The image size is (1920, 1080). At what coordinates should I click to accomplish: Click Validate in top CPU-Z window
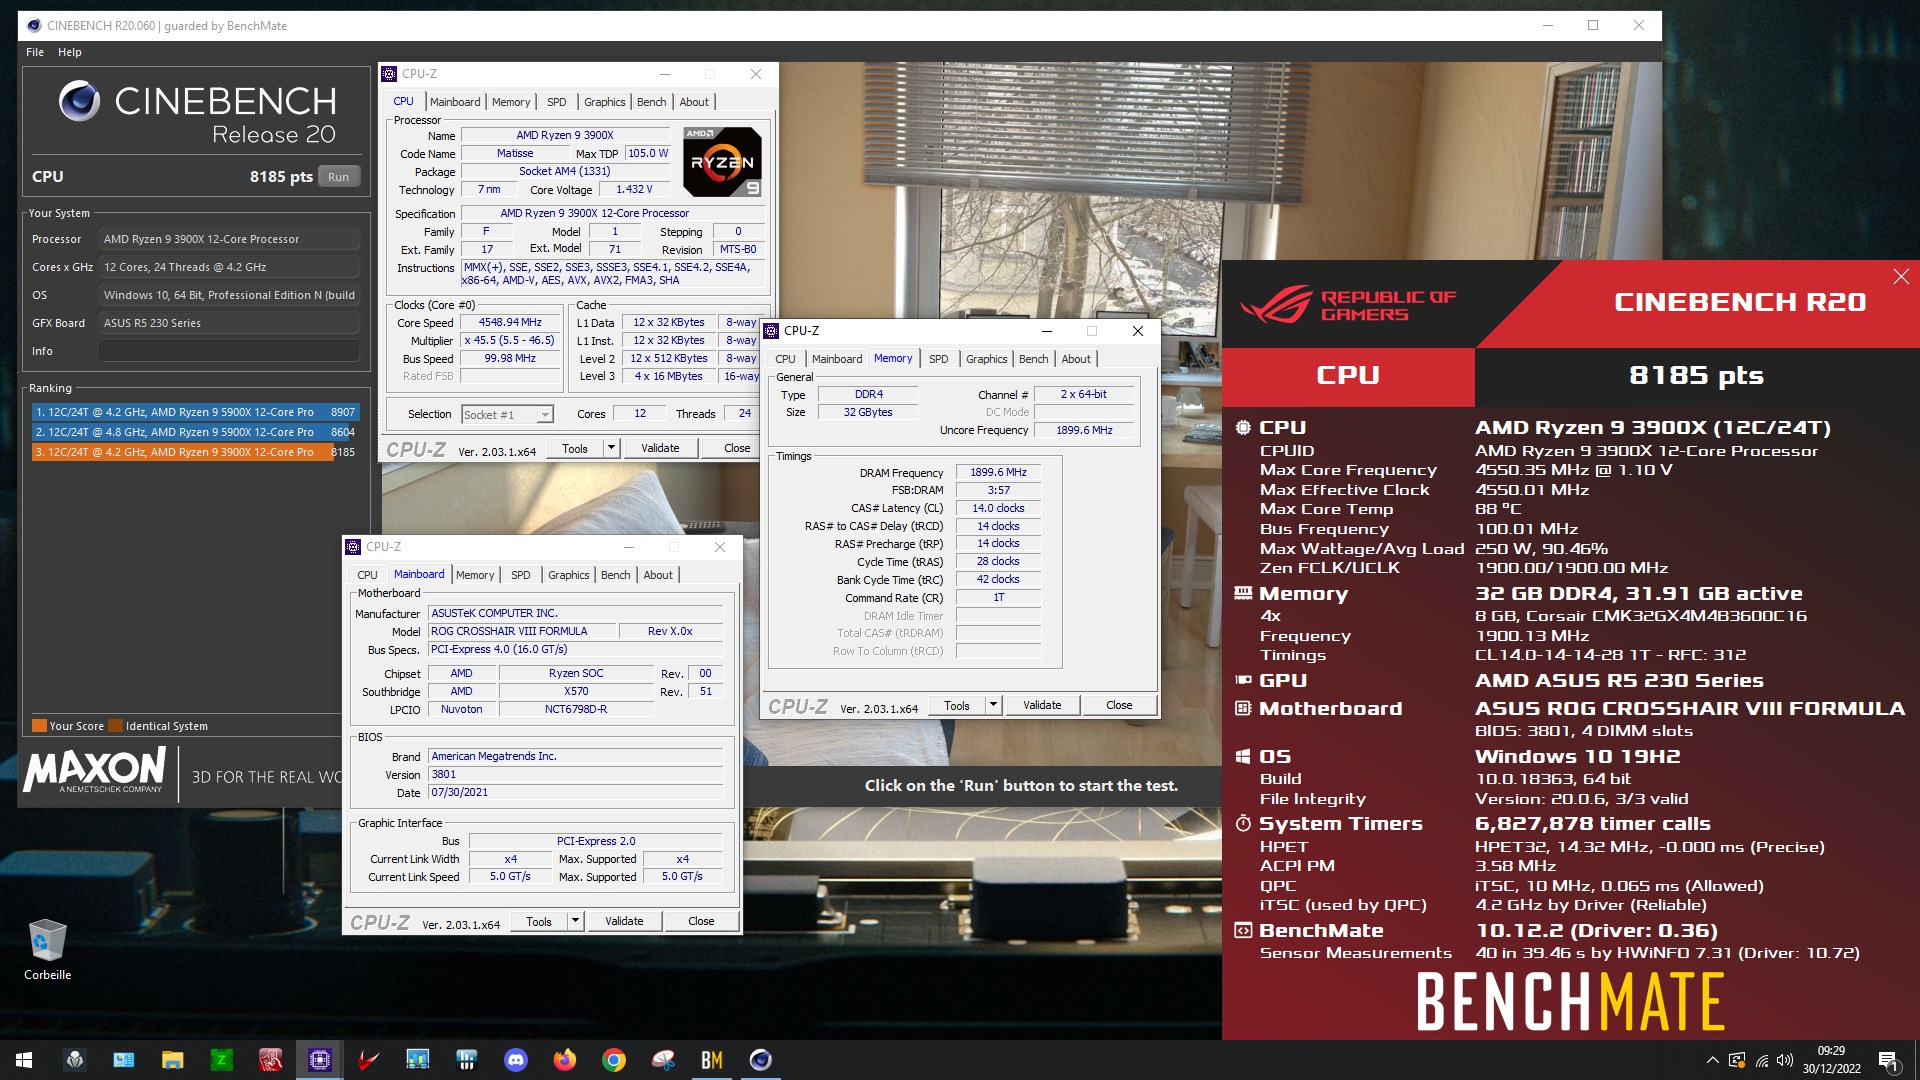(x=660, y=448)
